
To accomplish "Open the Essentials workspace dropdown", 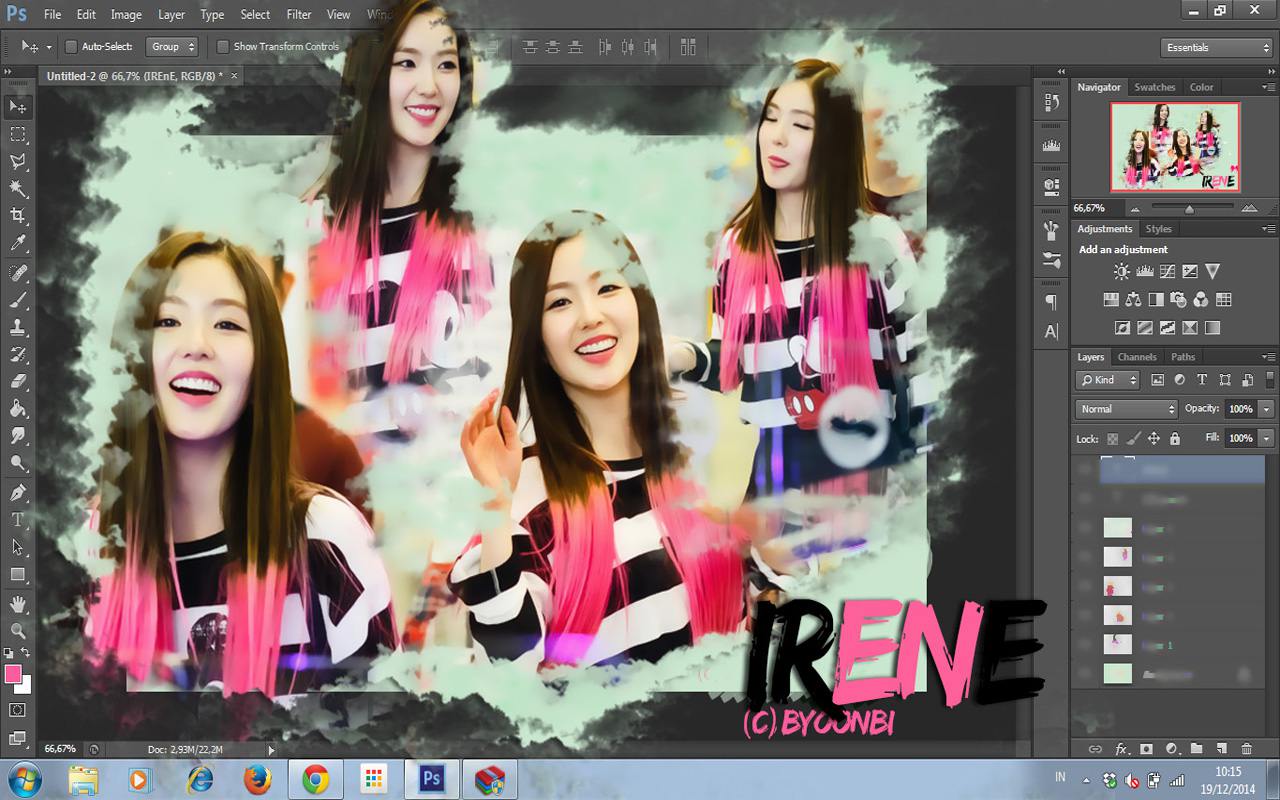I will click(1216, 47).
